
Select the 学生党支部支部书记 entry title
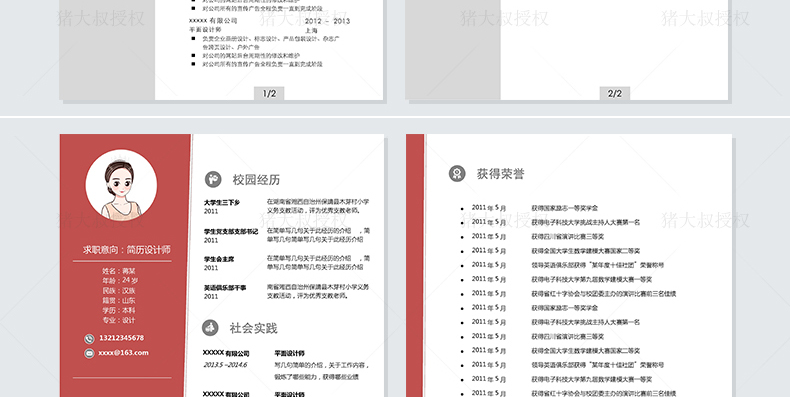click(x=231, y=232)
